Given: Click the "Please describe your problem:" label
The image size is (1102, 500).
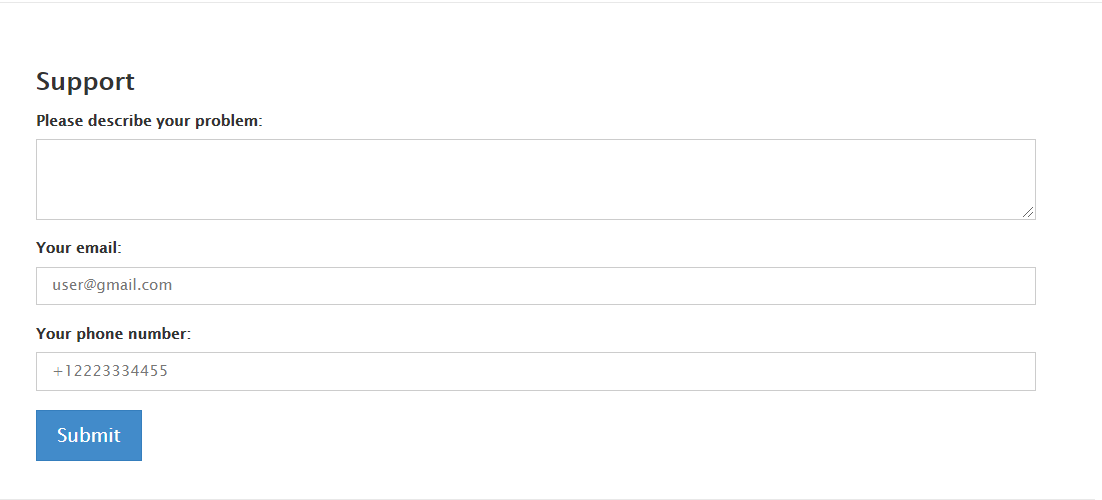Looking at the screenshot, I should pyautogui.click(x=149, y=121).
